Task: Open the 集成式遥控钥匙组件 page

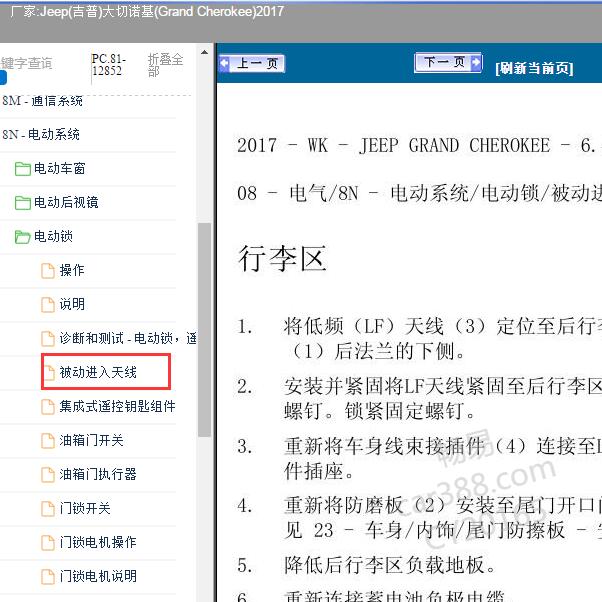Action: 117,406
